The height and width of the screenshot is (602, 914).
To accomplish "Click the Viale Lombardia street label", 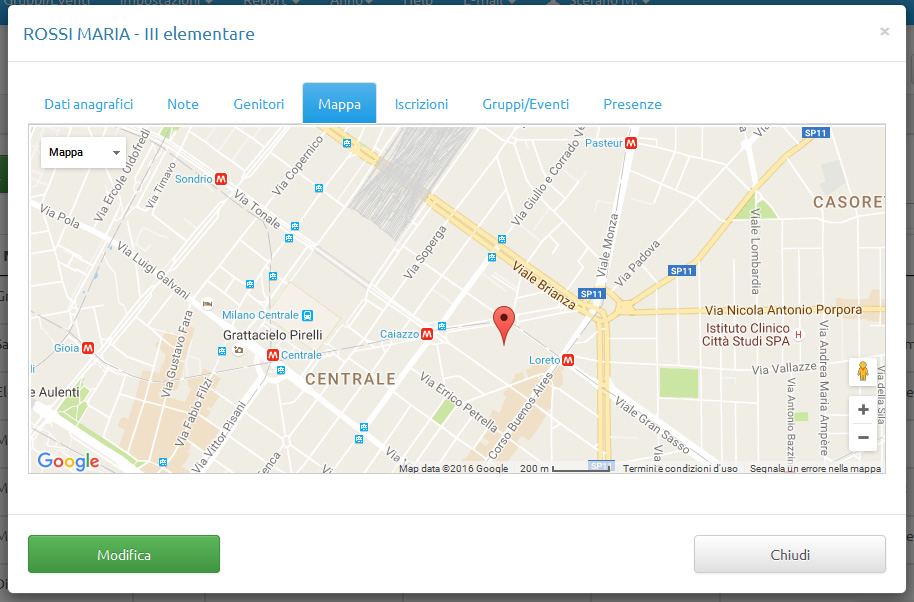I will pyautogui.click(x=755, y=251).
